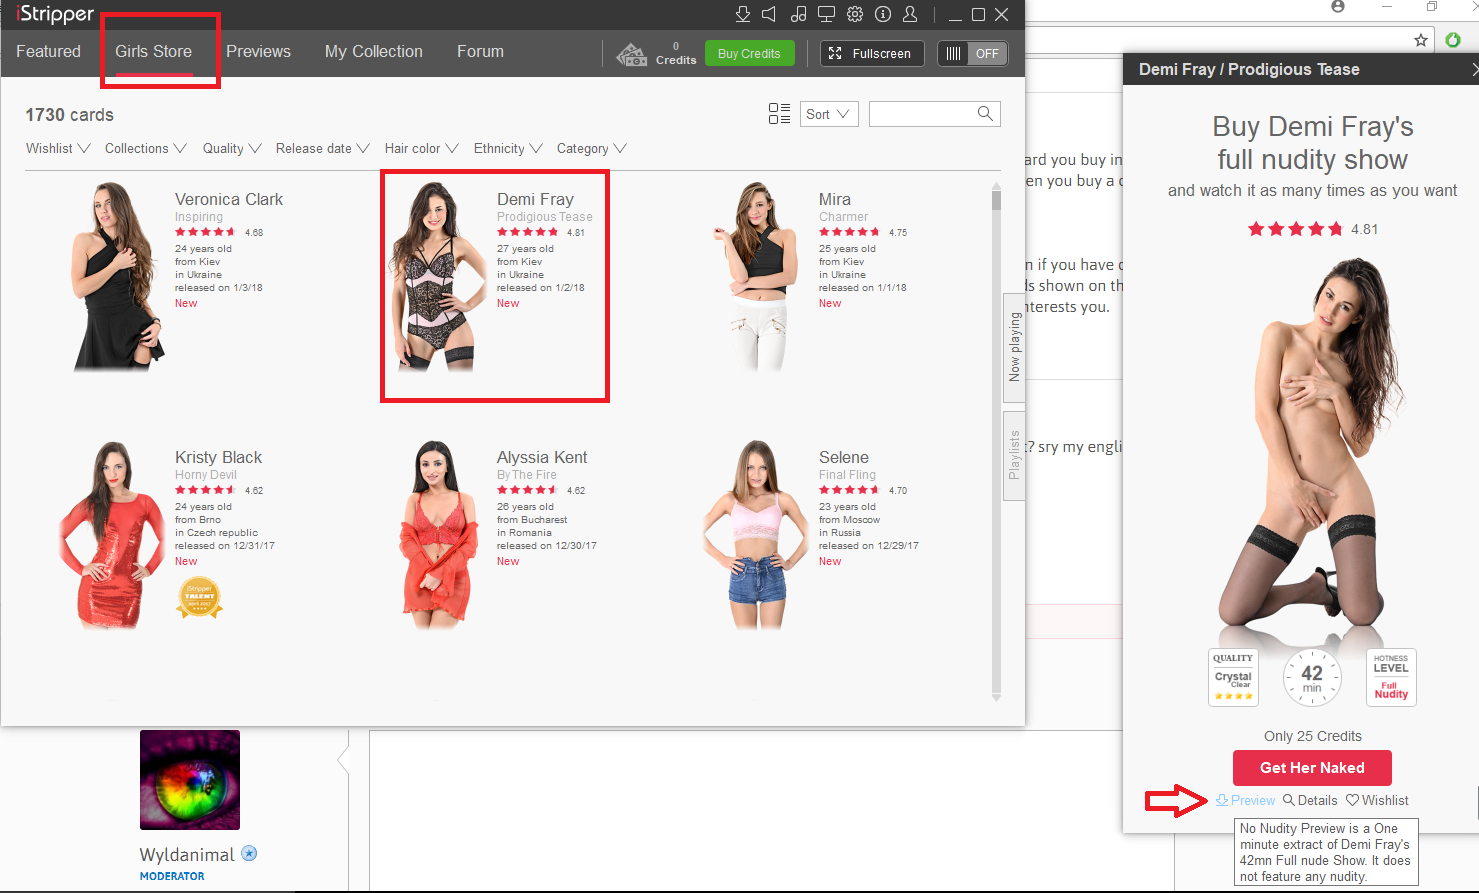Image resolution: width=1479 pixels, height=893 pixels.
Task: Open the Ethnicity filter dropdown
Action: pyautogui.click(x=508, y=148)
